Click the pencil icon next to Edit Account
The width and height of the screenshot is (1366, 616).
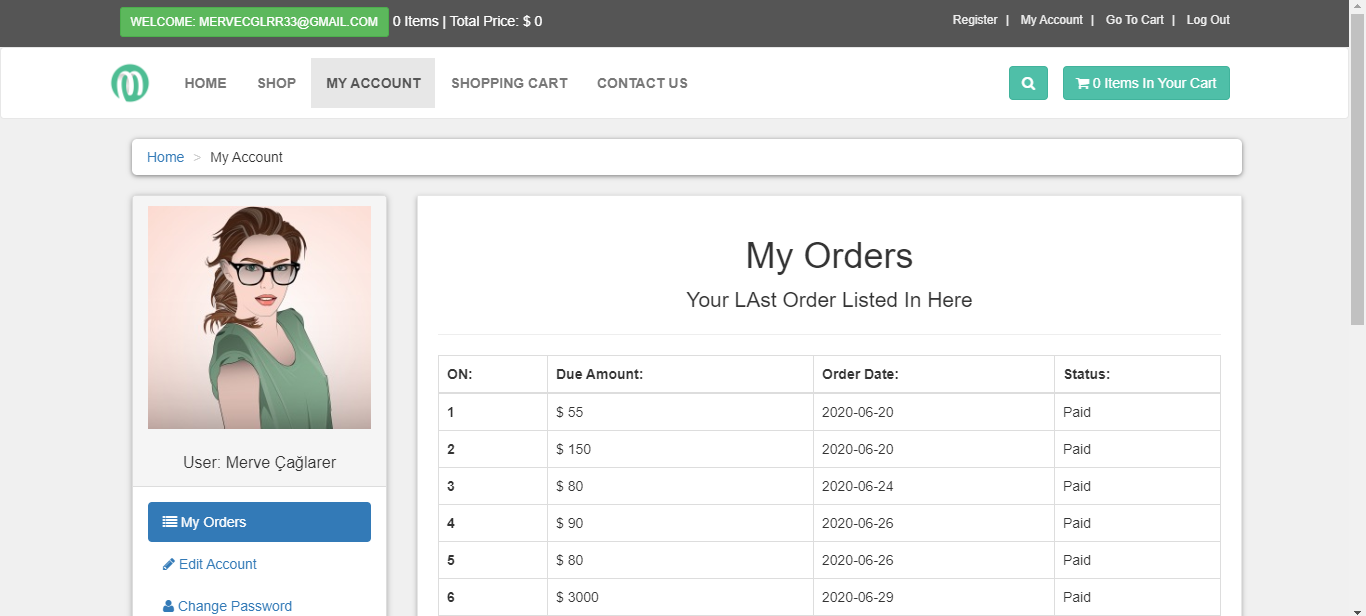pos(169,563)
